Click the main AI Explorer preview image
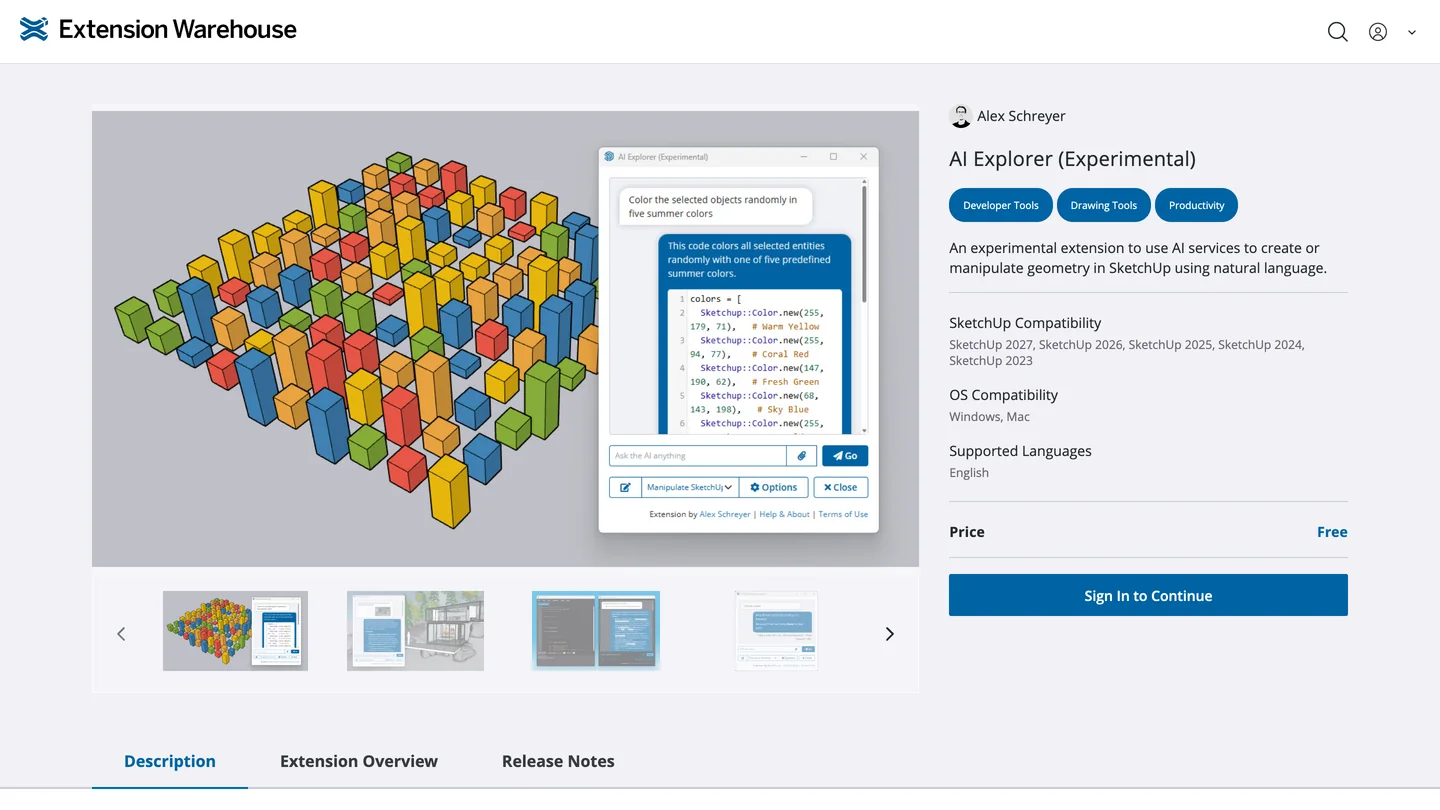The width and height of the screenshot is (1440, 810). pyautogui.click(x=505, y=338)
